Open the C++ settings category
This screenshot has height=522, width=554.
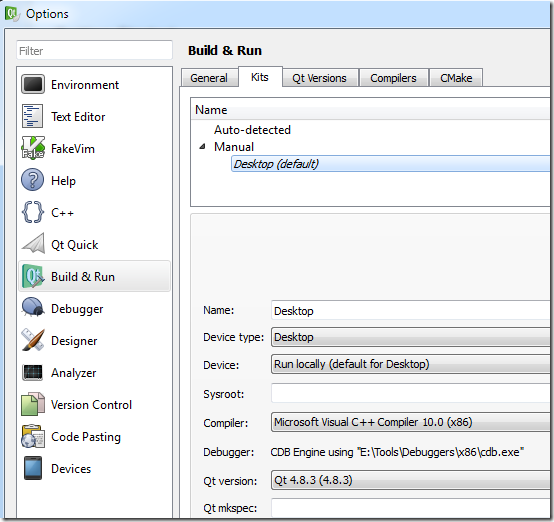click(x=94, y=212)
